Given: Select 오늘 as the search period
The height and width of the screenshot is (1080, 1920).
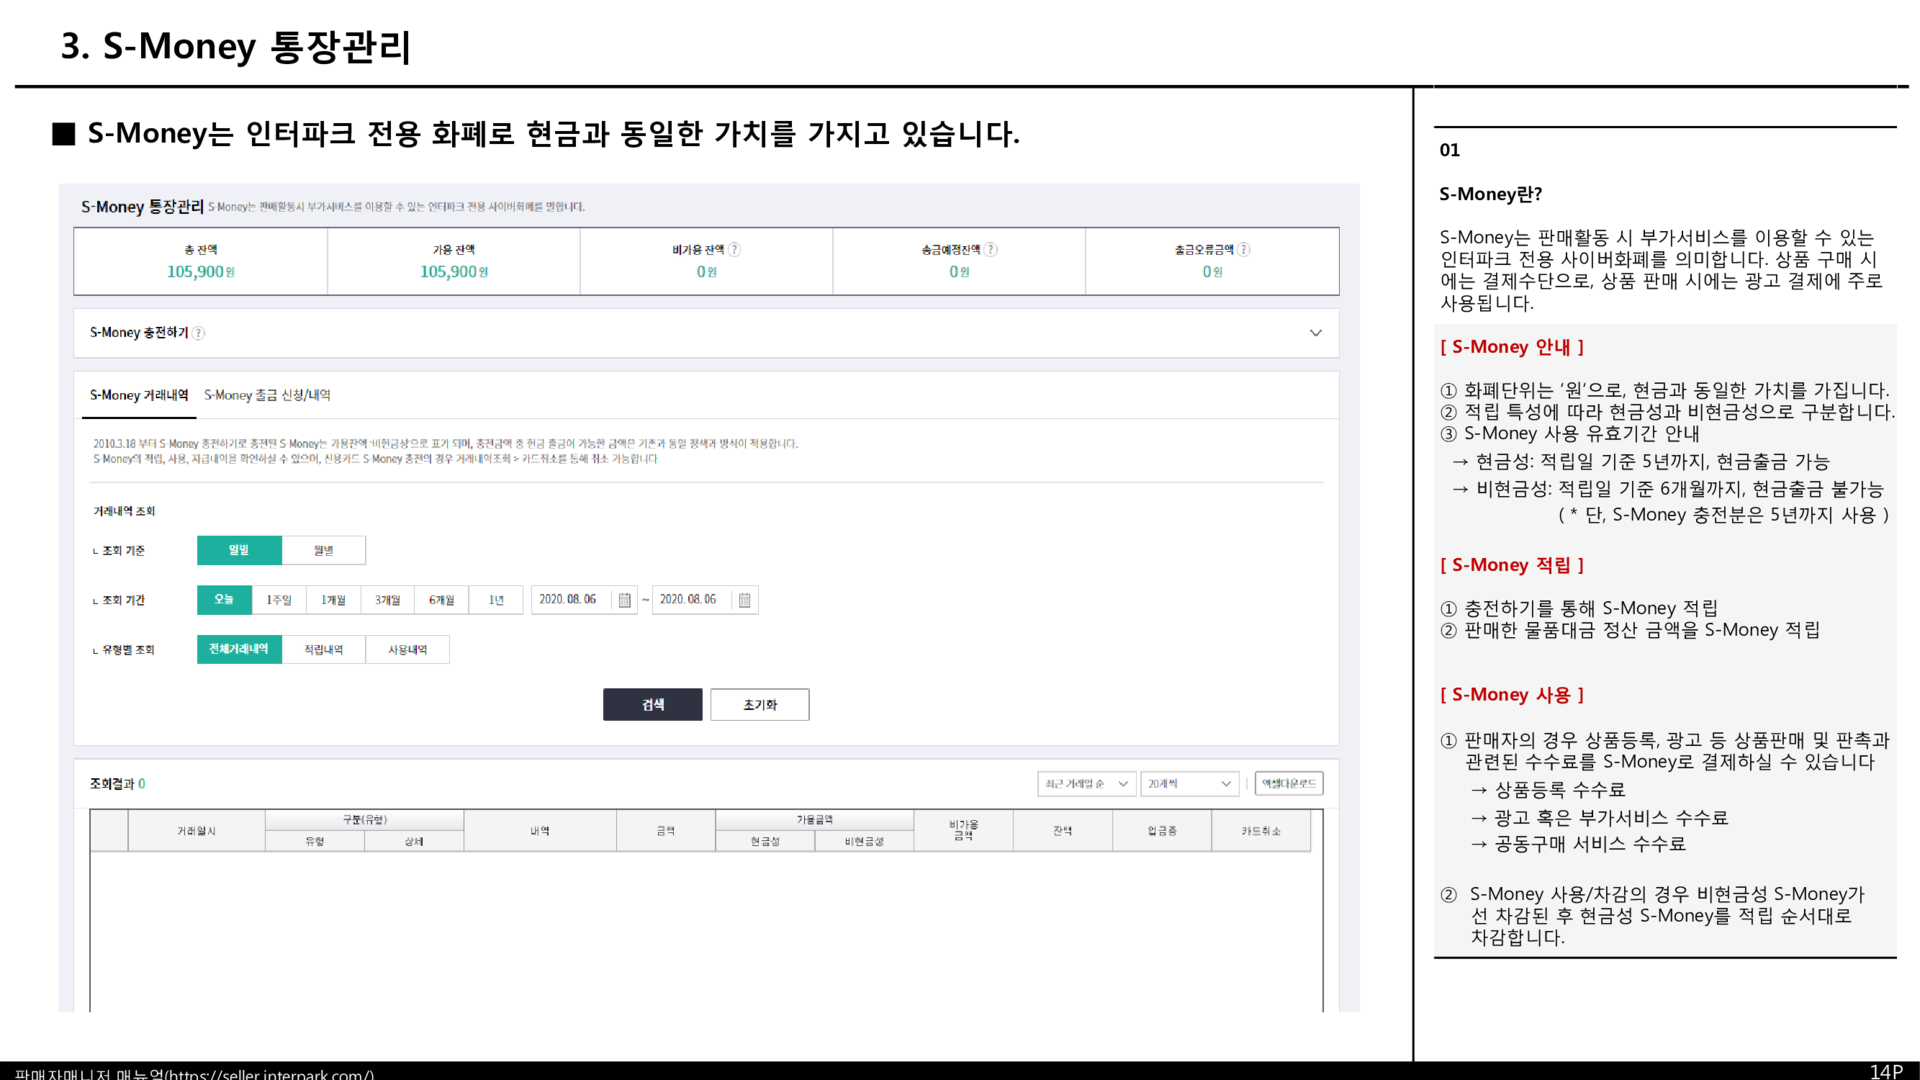Looking at the screenshot, I should 224,600.
